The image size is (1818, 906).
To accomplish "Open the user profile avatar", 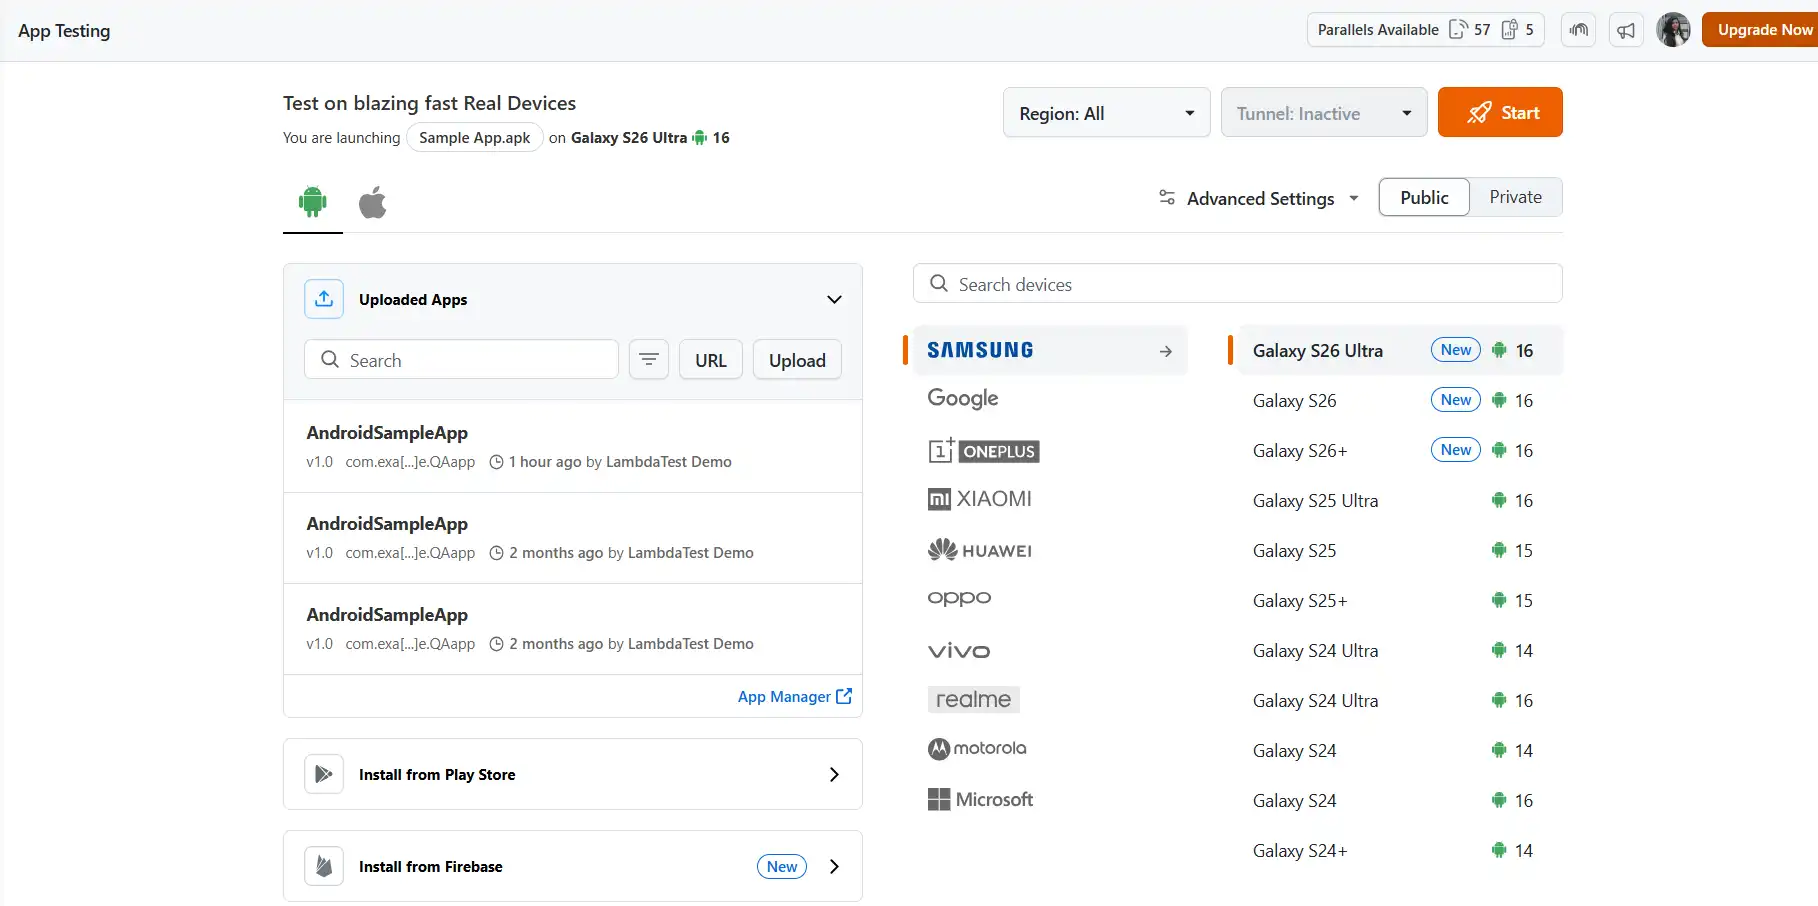I will tap(1673, 29).
